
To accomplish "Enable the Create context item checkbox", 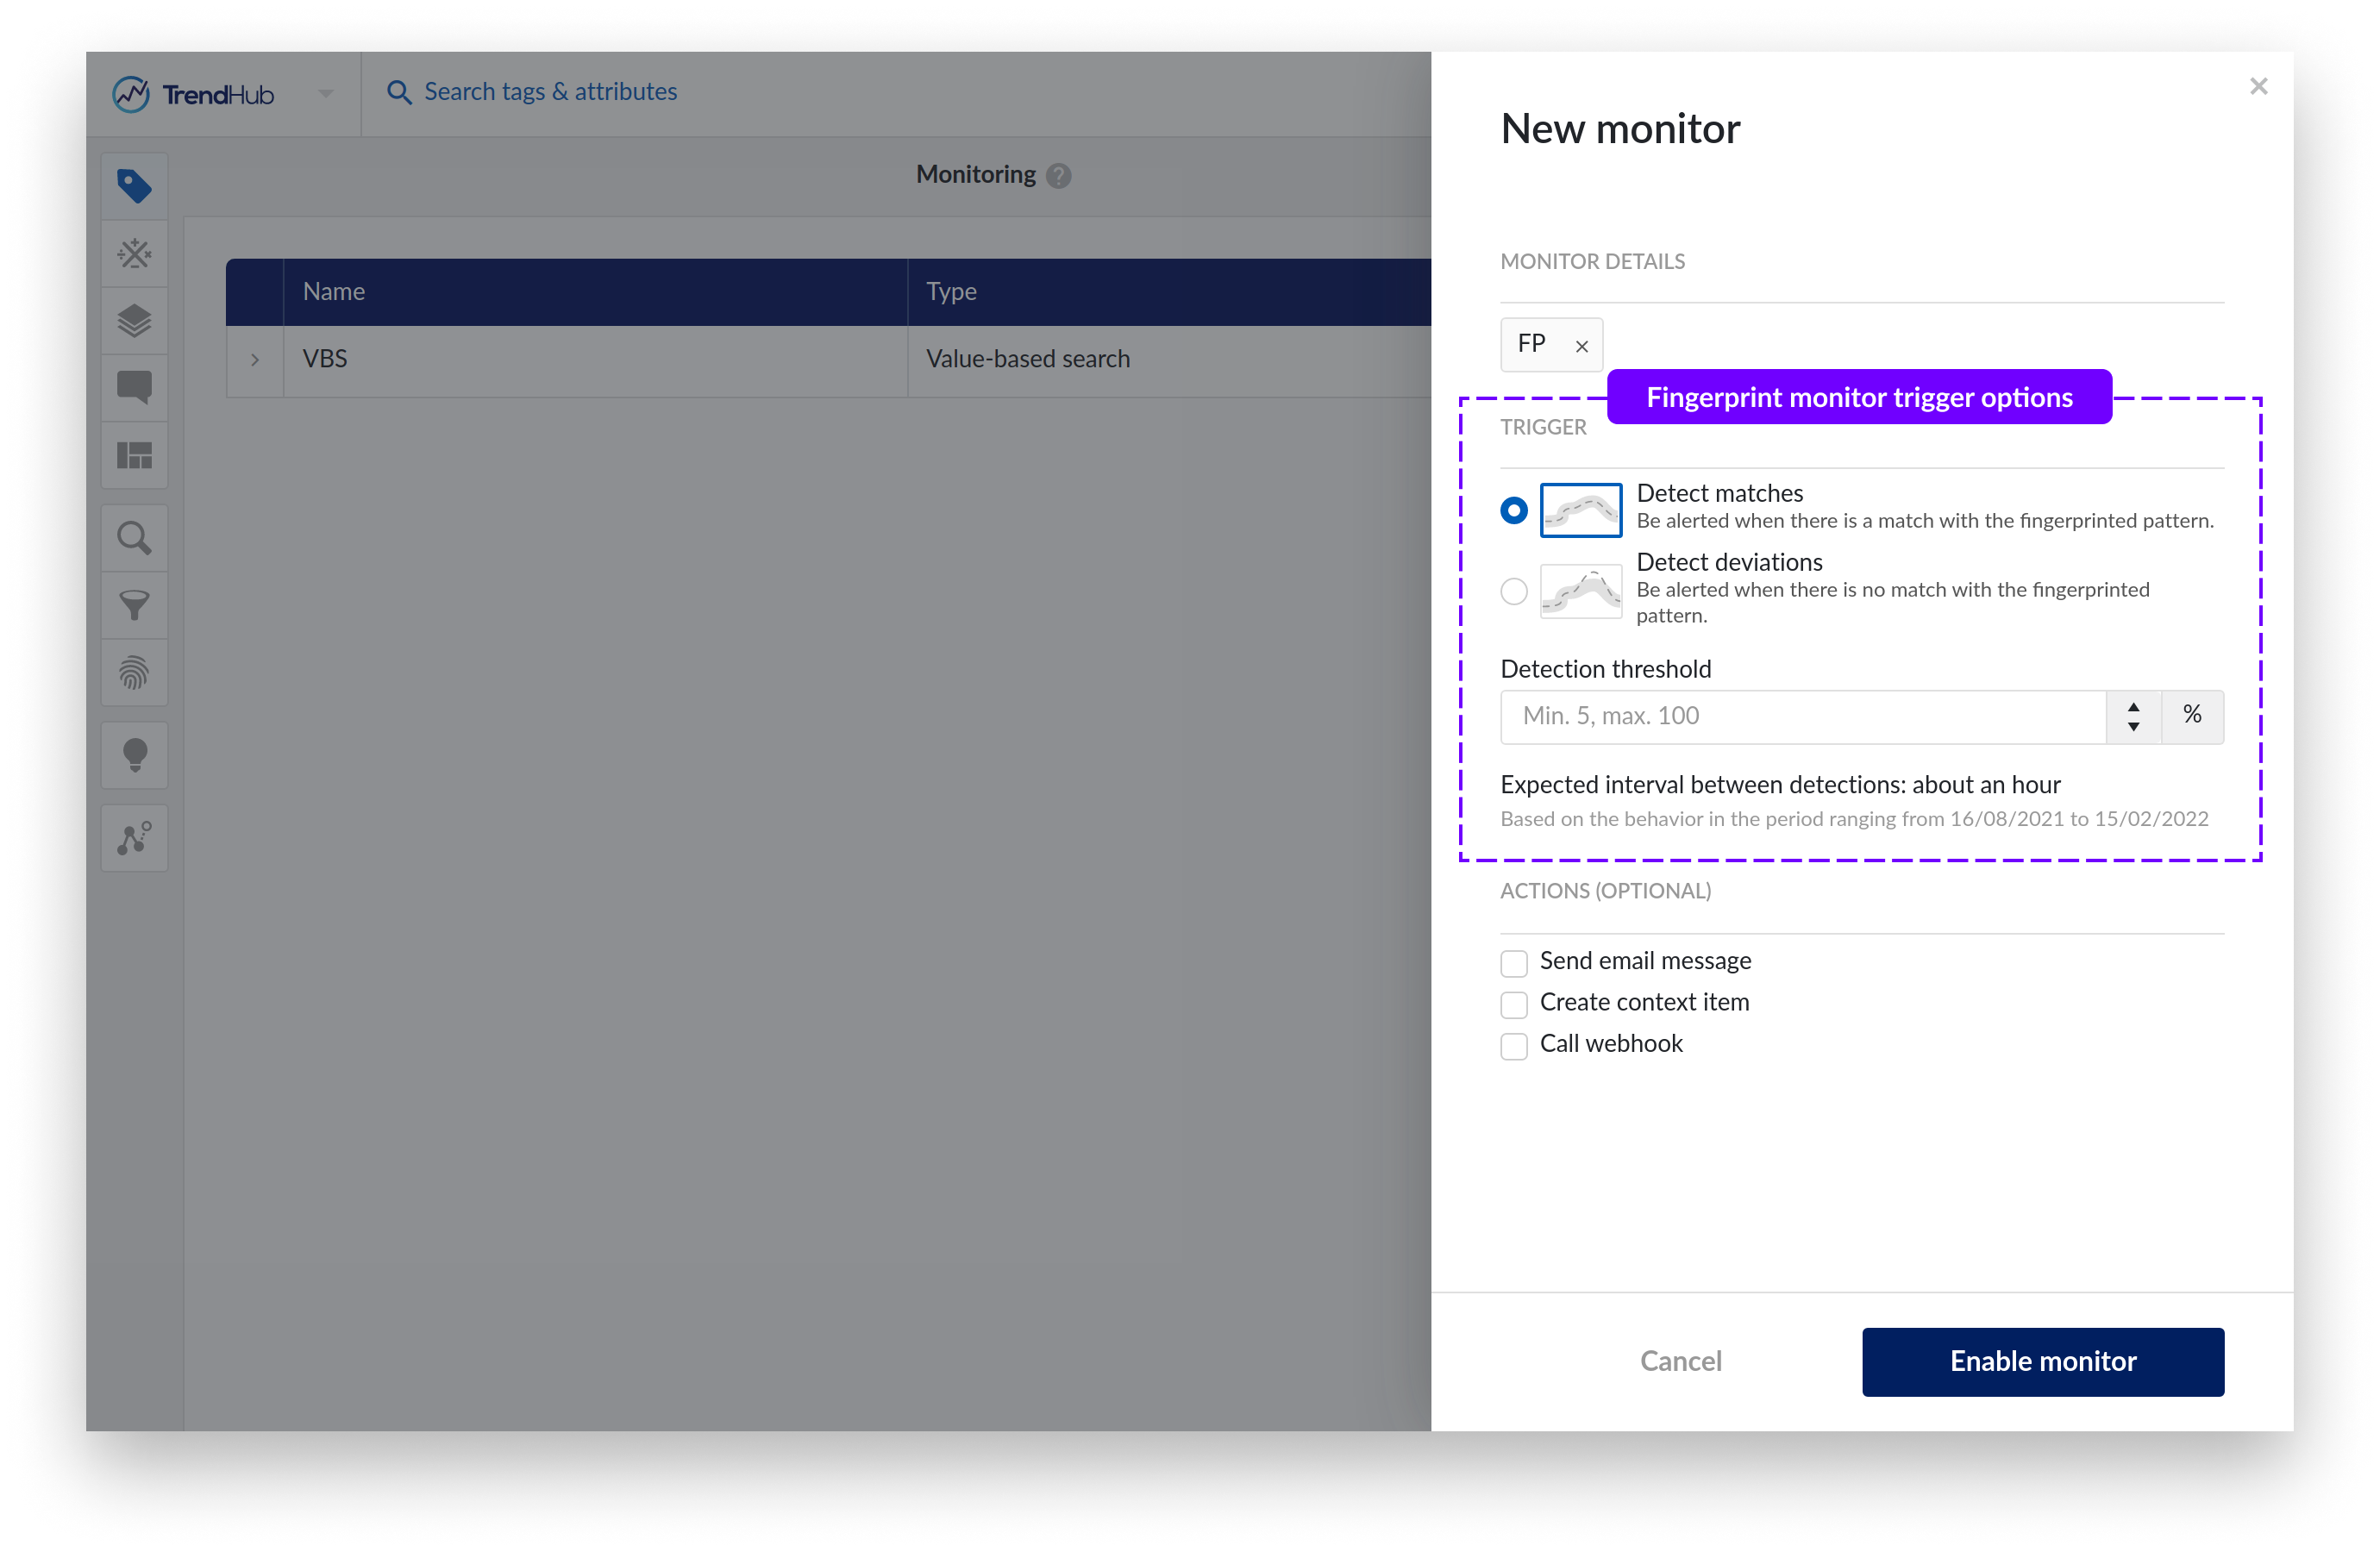I will [1513, 1004].
